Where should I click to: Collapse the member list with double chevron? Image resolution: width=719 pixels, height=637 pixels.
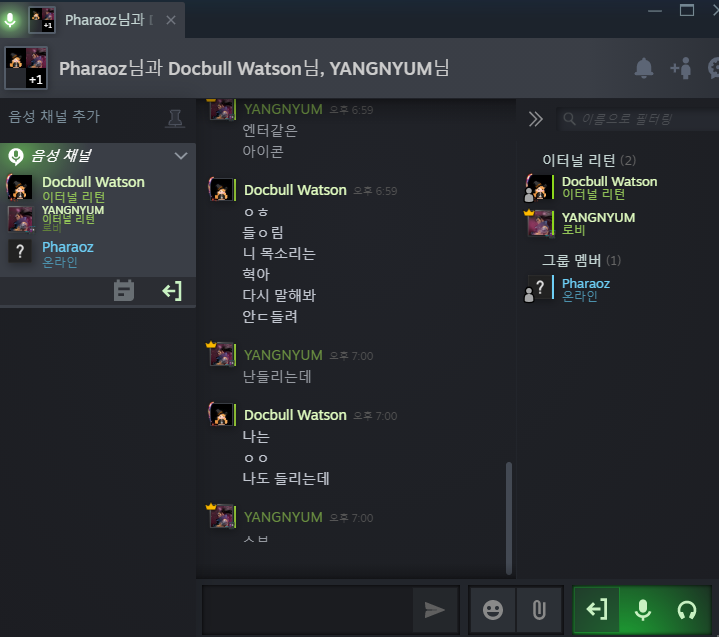pyautogui.click(x=535, y=119)
